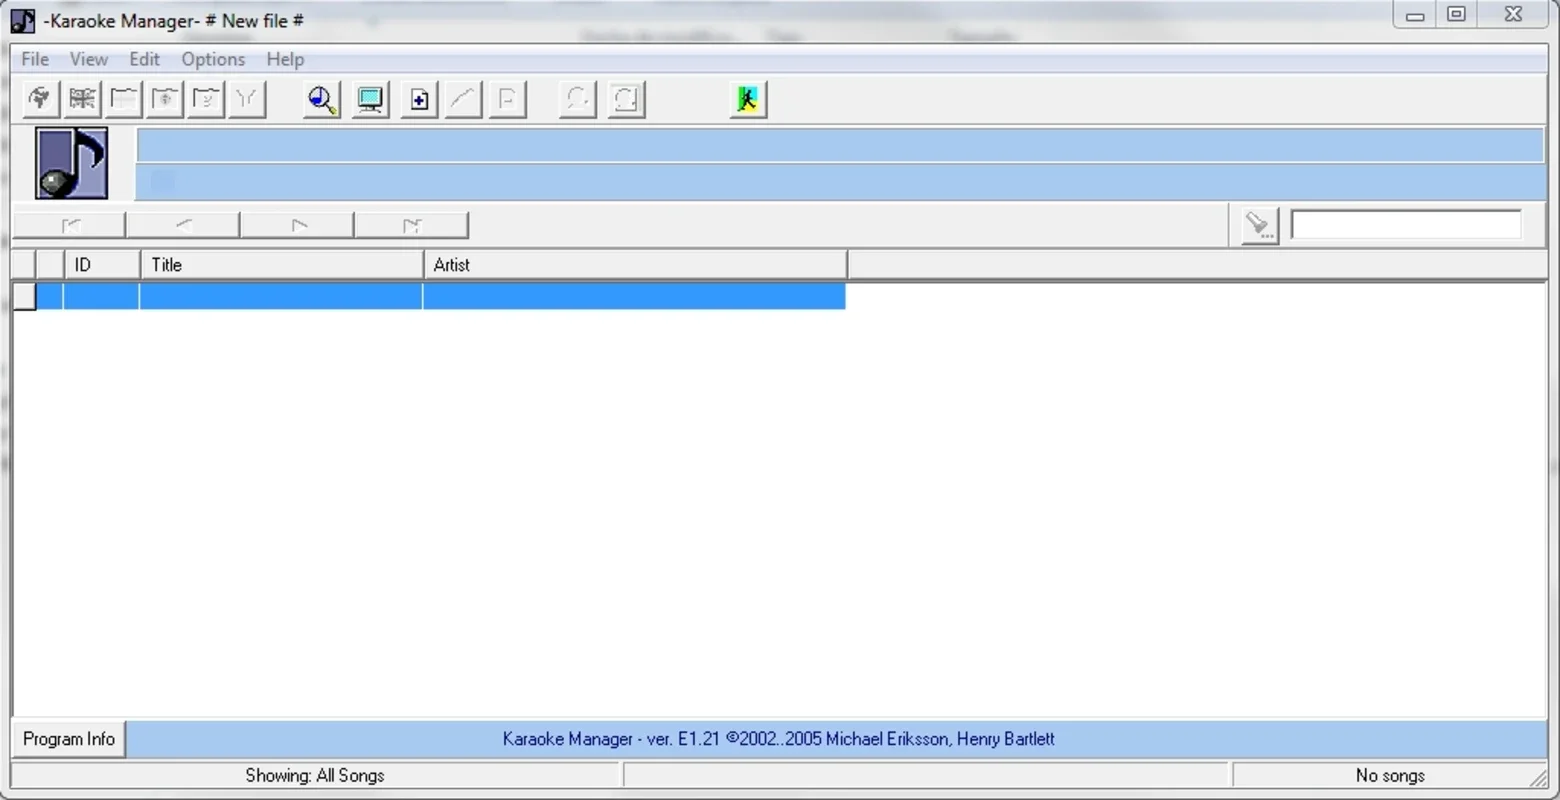Image resolution: width=1560 pixels, height=800 pixels.
Task: Click the folder icon with center dot
Action: [164, 99]
